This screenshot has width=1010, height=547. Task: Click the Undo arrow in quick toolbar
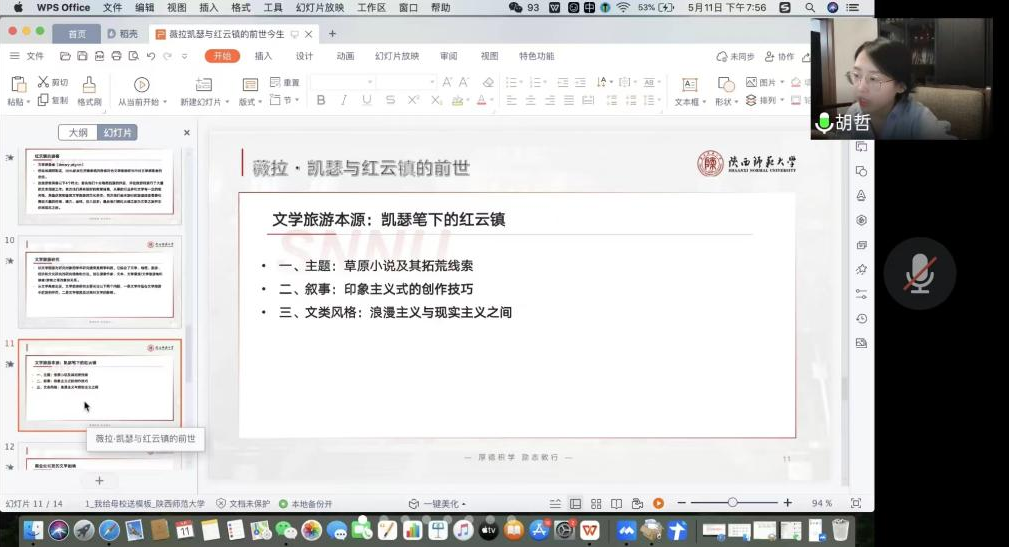click(151, 56)
